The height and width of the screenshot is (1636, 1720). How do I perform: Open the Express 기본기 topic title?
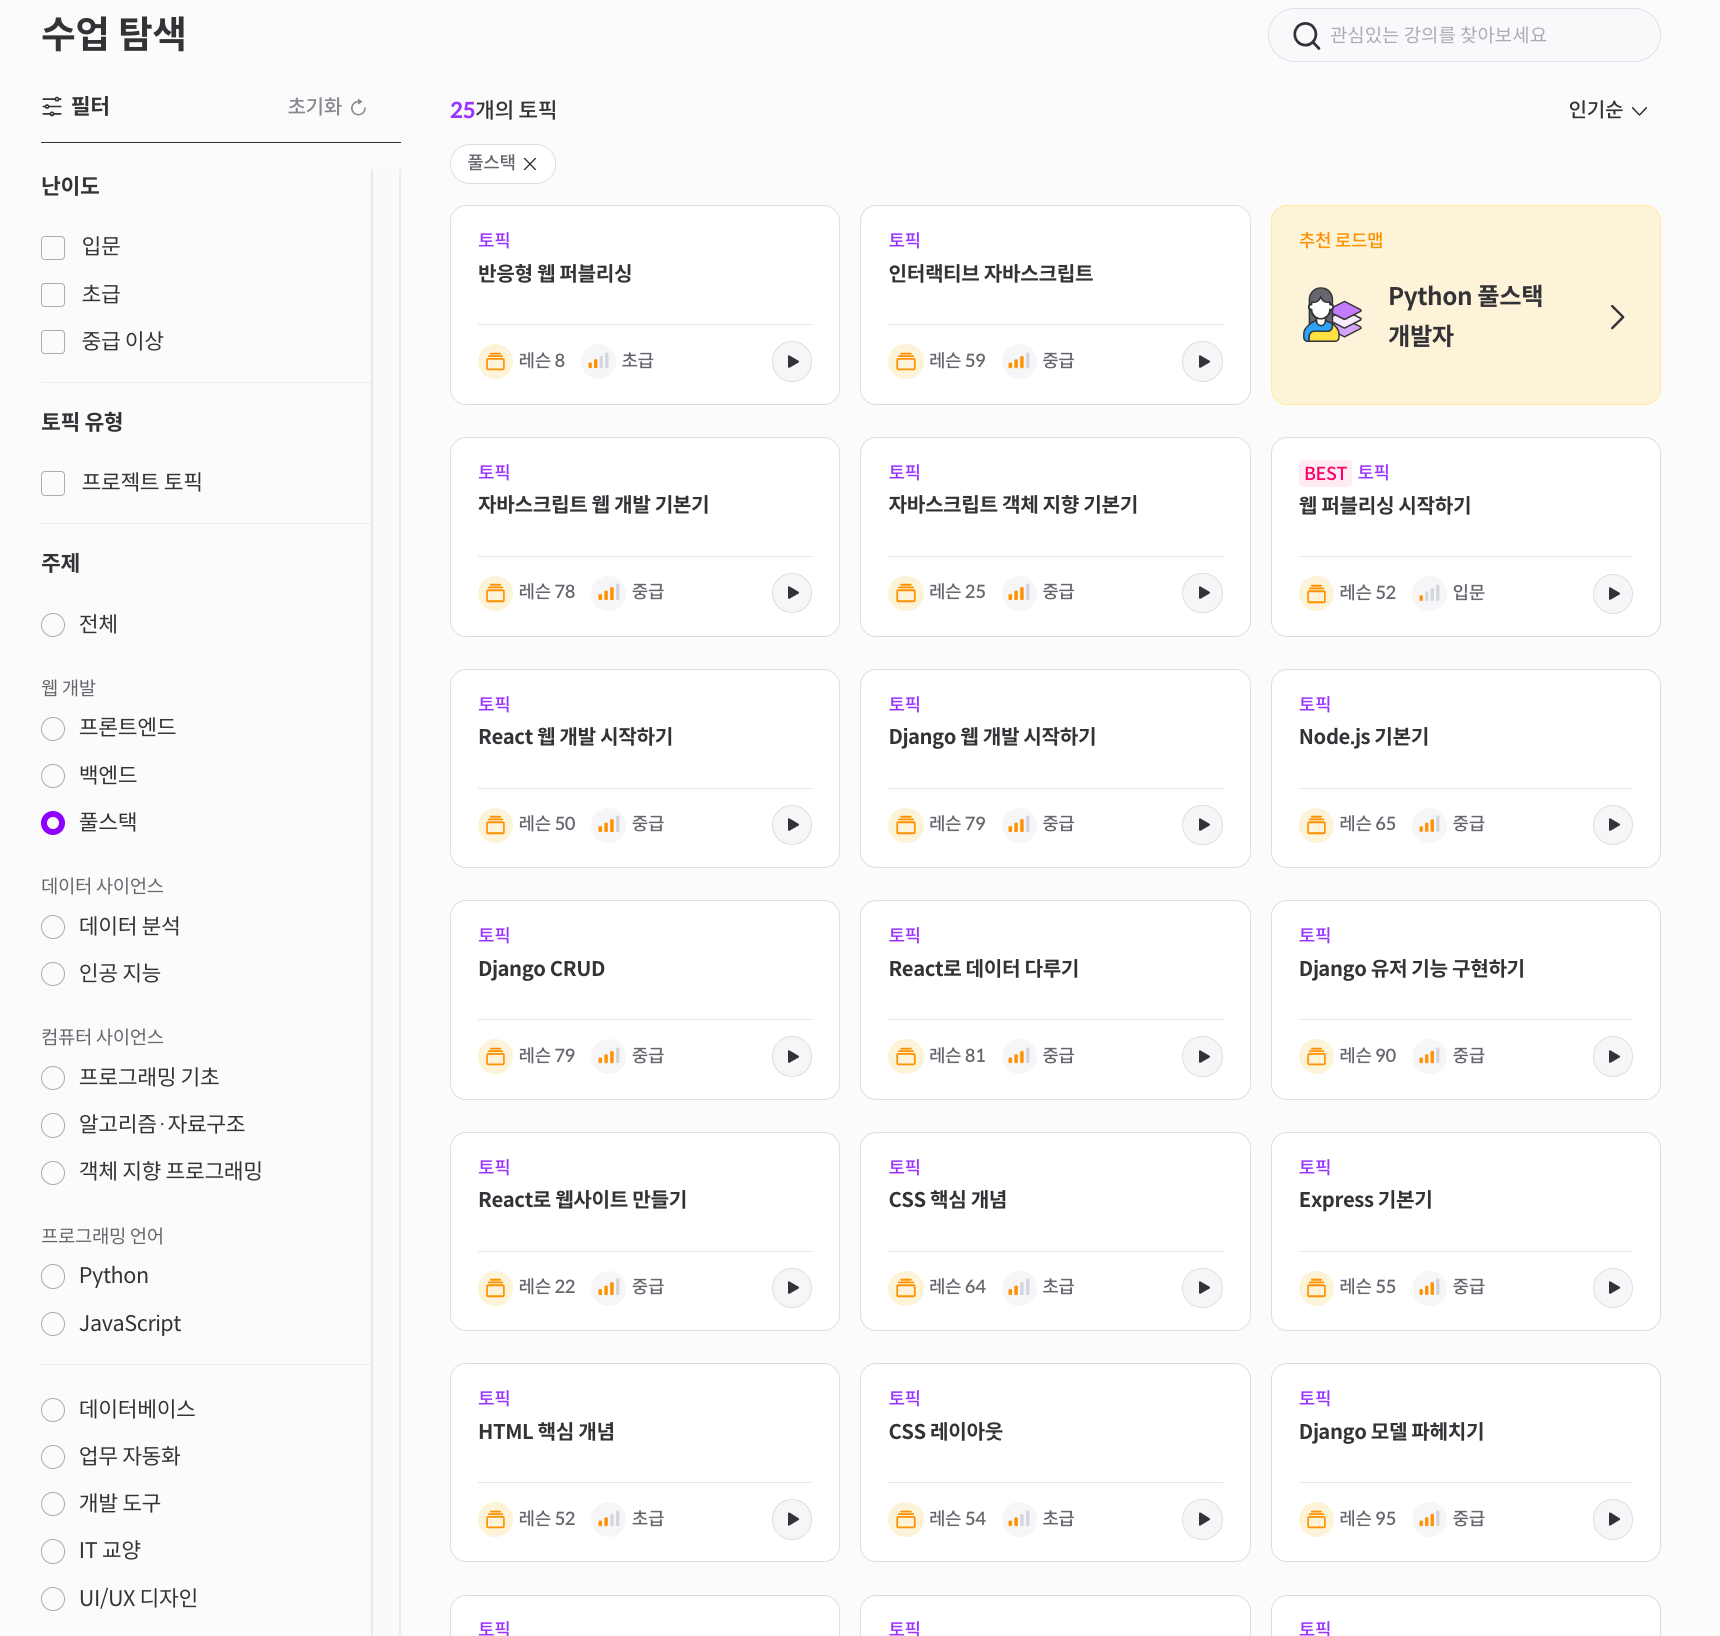click(x=1365, y=1200)
